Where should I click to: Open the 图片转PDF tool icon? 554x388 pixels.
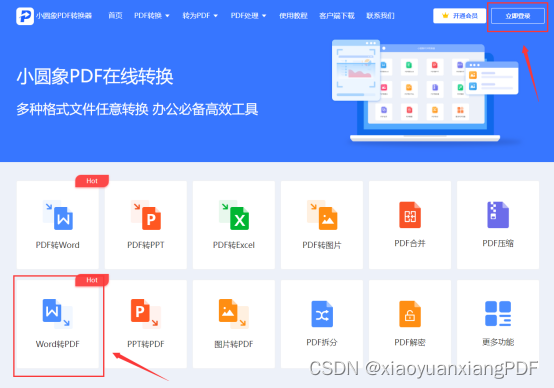coord(234,313)
